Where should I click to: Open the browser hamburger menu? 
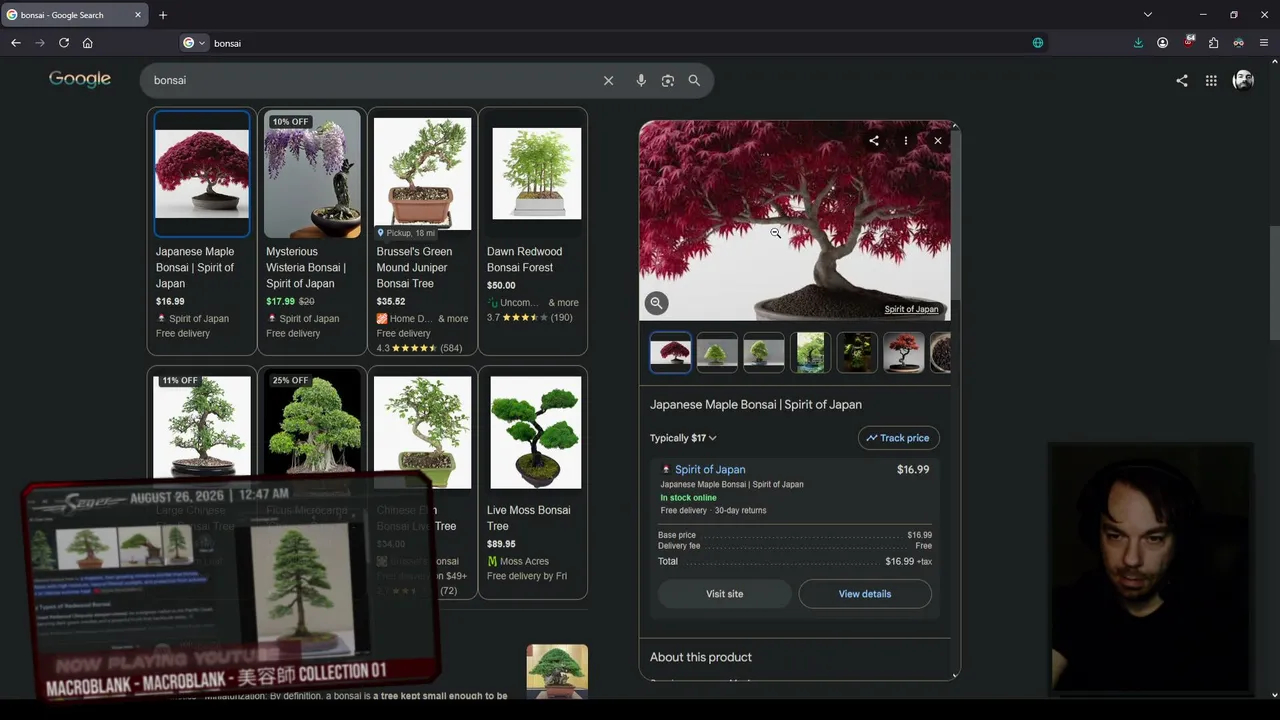1264,43
